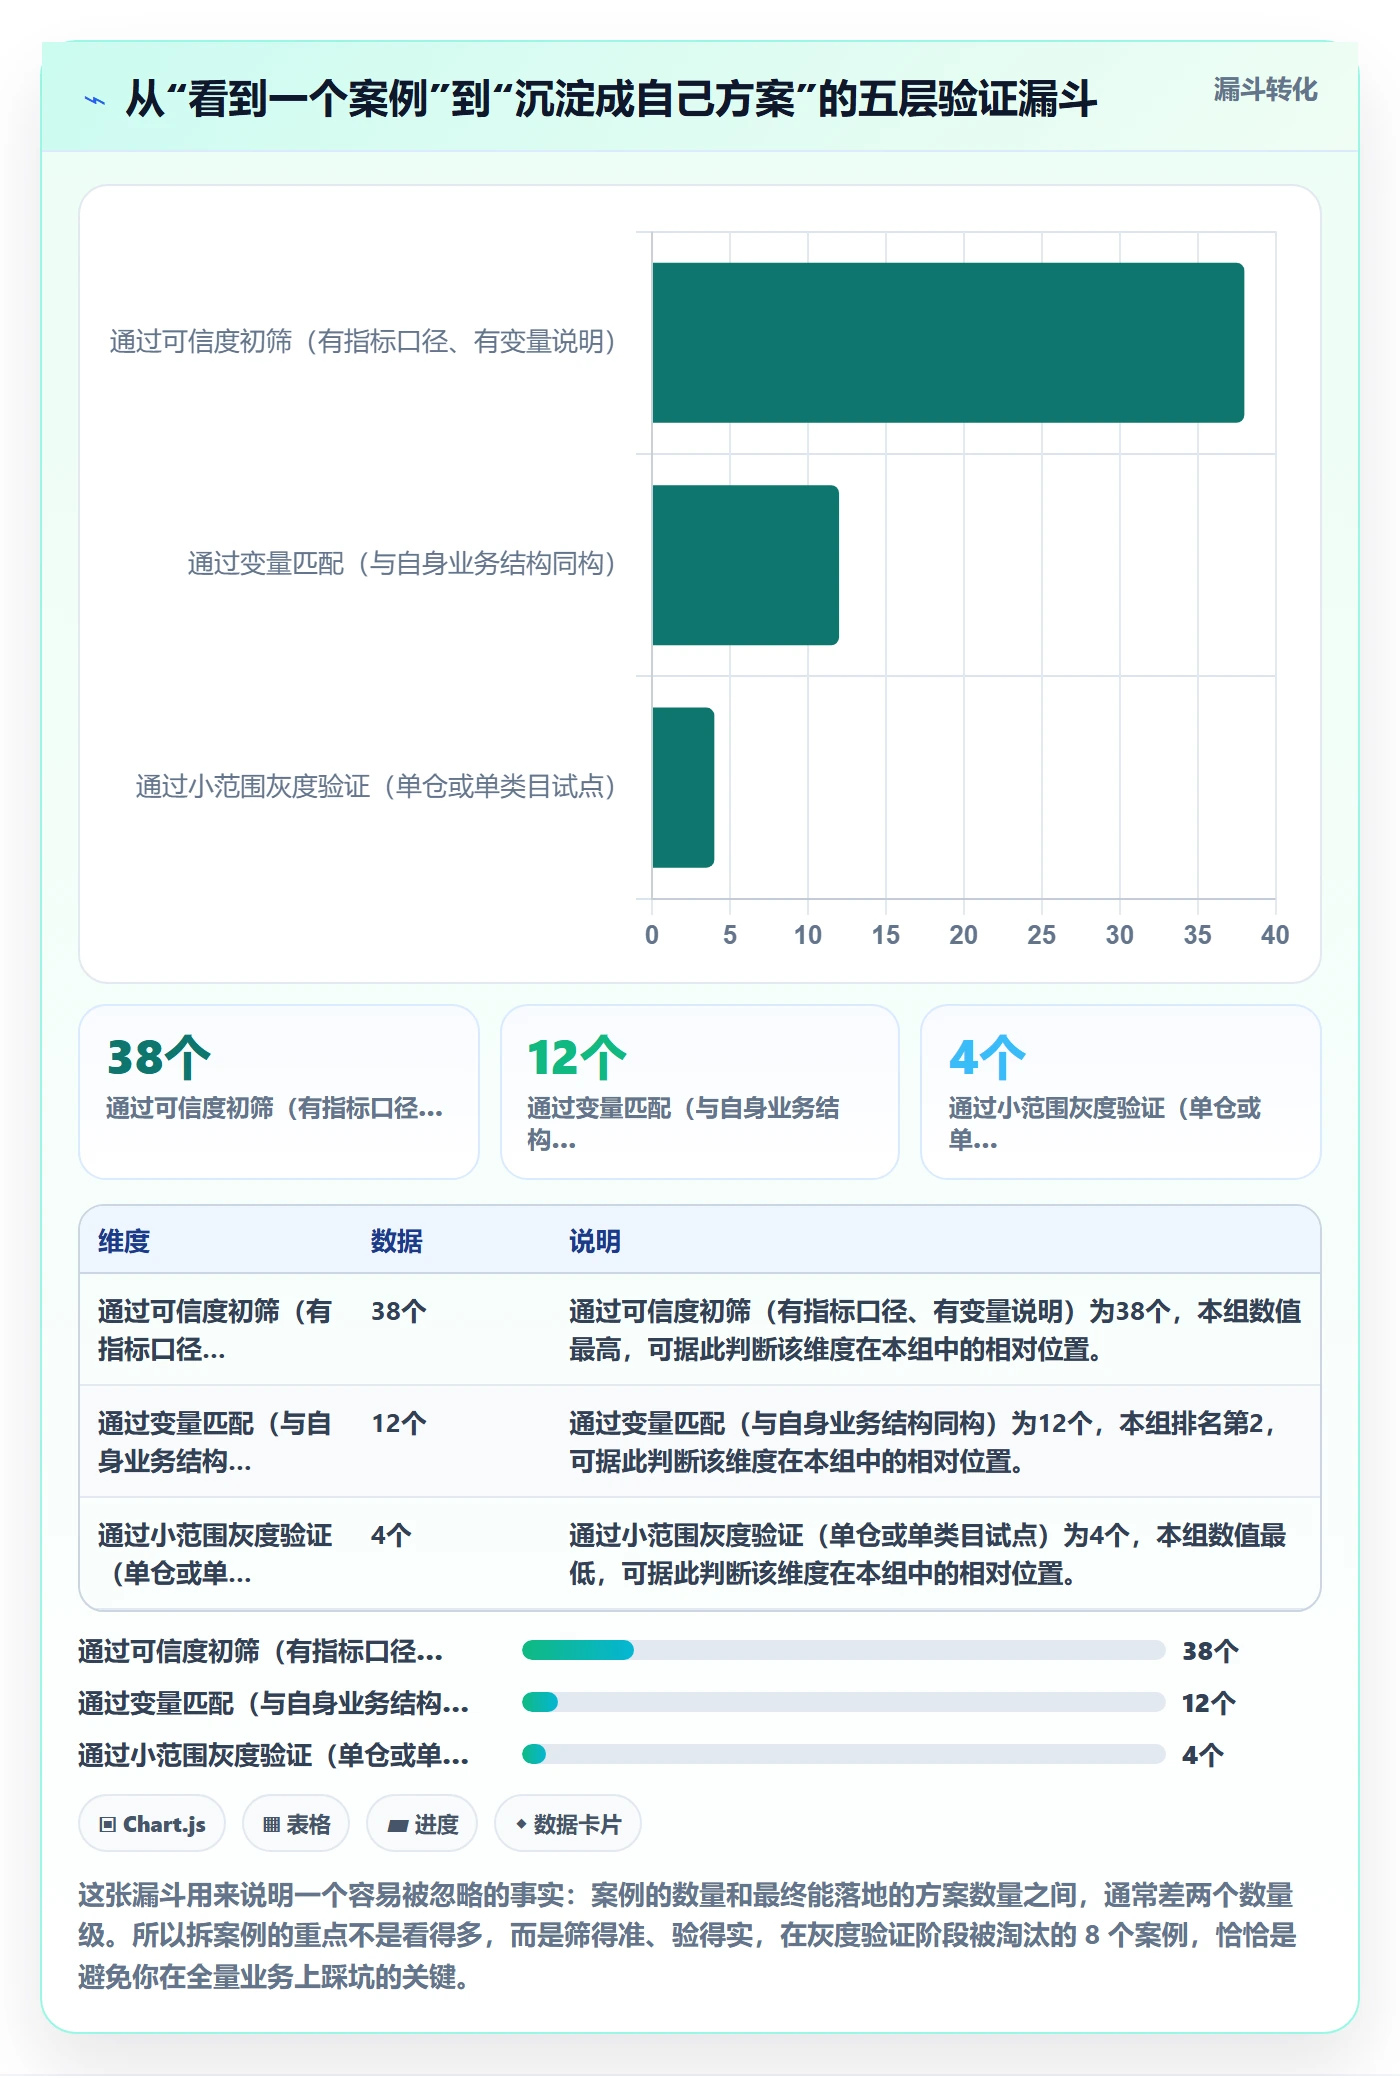Select the 进度 chip
This screenshot has width=1400, height=2076.
coord(422,1824)
